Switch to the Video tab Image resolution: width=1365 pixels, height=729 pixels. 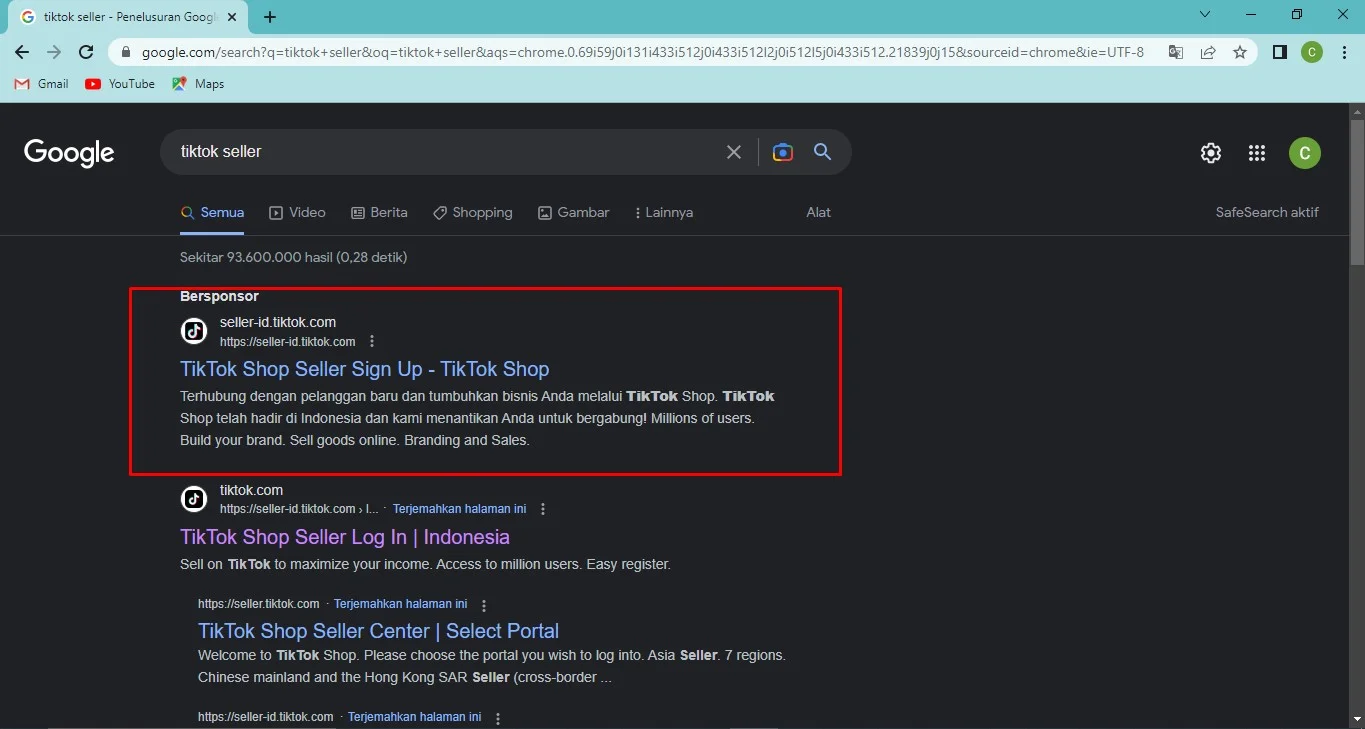(x=297, y=213)
